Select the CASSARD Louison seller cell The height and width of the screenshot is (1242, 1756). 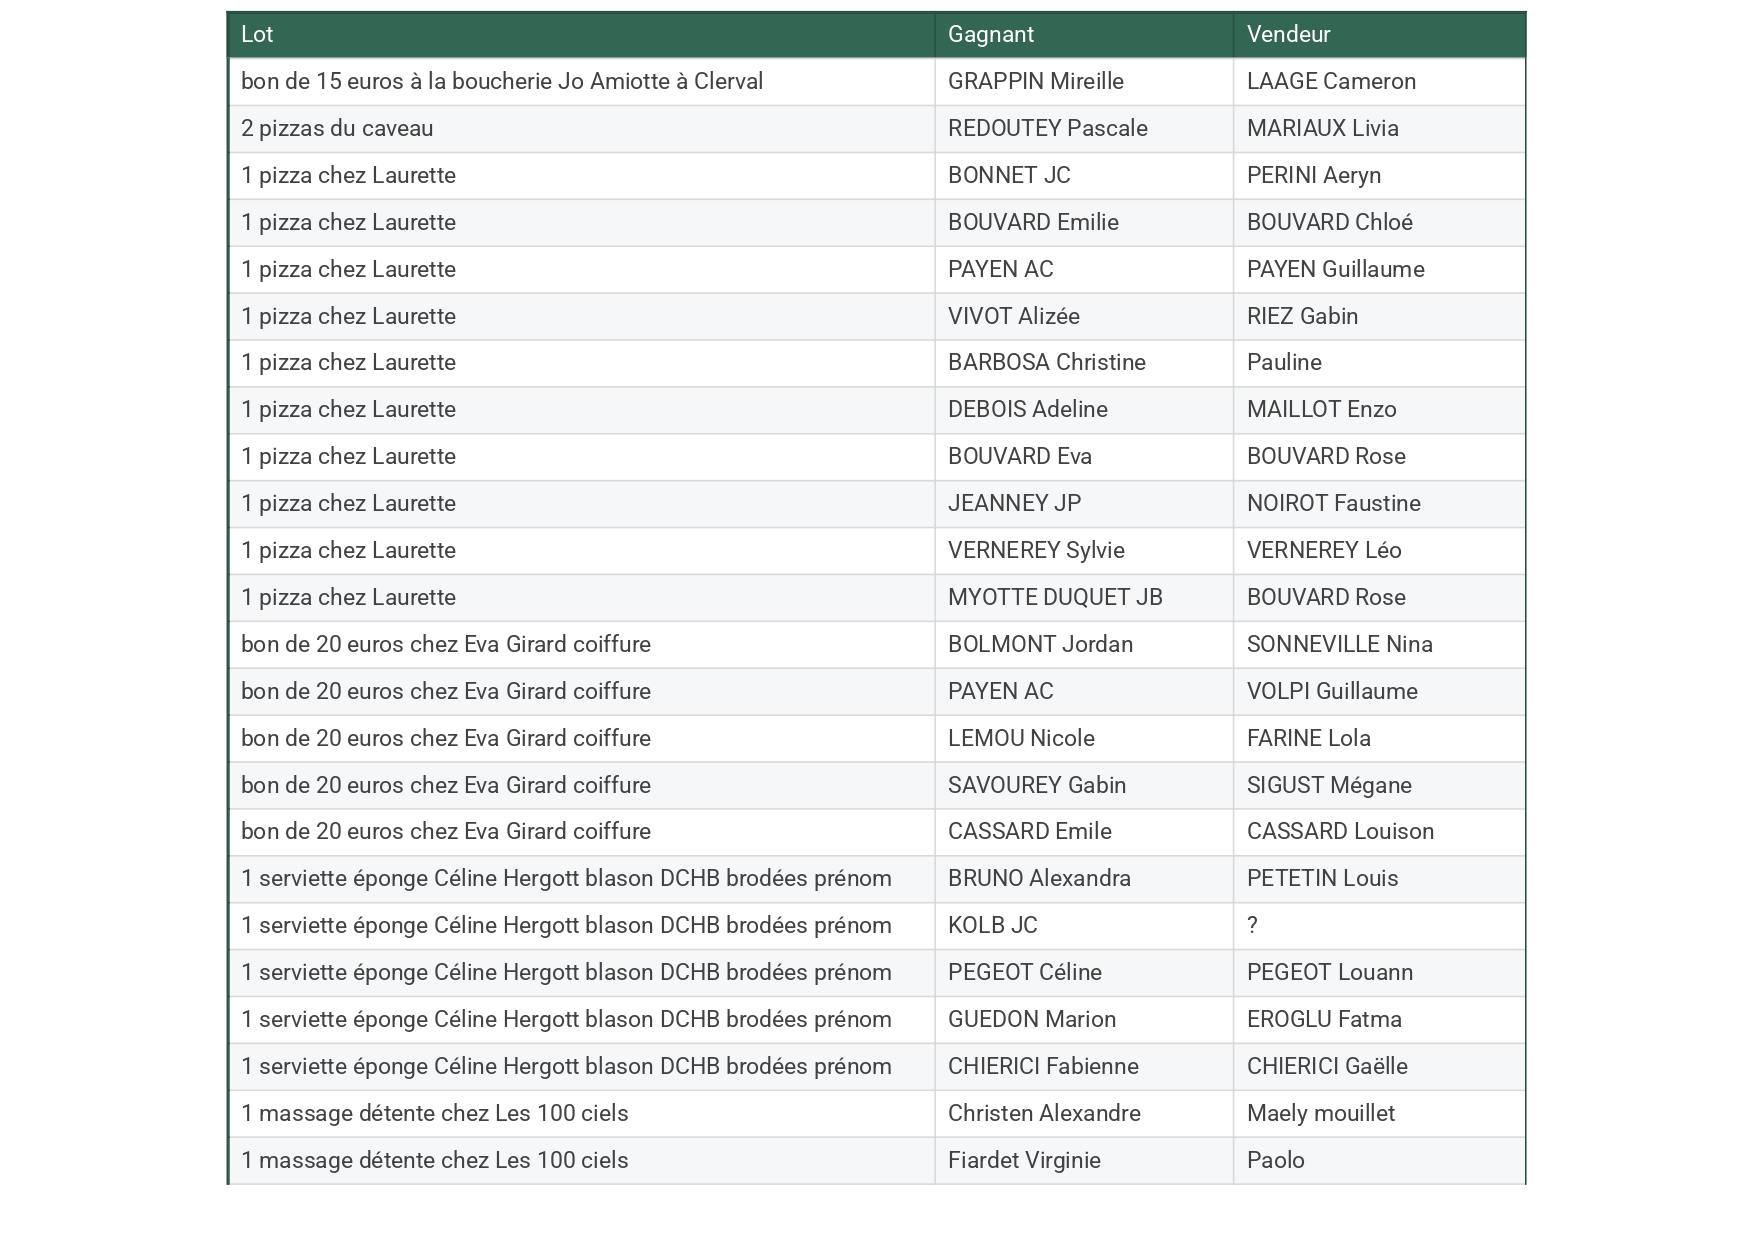1339,832
